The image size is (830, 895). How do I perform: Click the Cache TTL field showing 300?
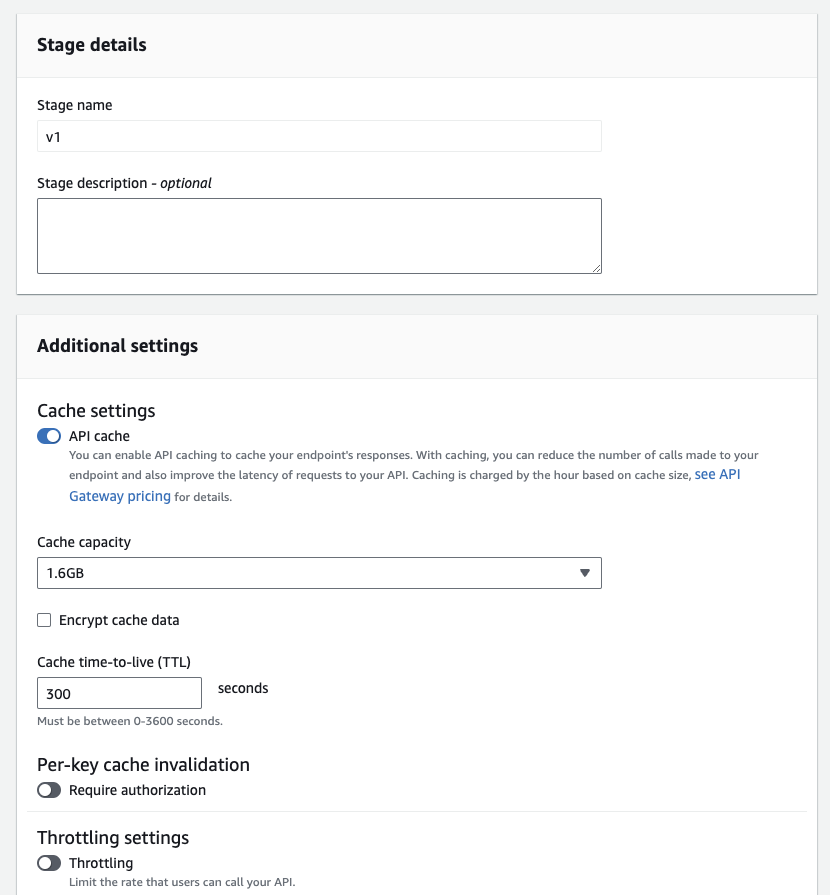click(119, 694)
